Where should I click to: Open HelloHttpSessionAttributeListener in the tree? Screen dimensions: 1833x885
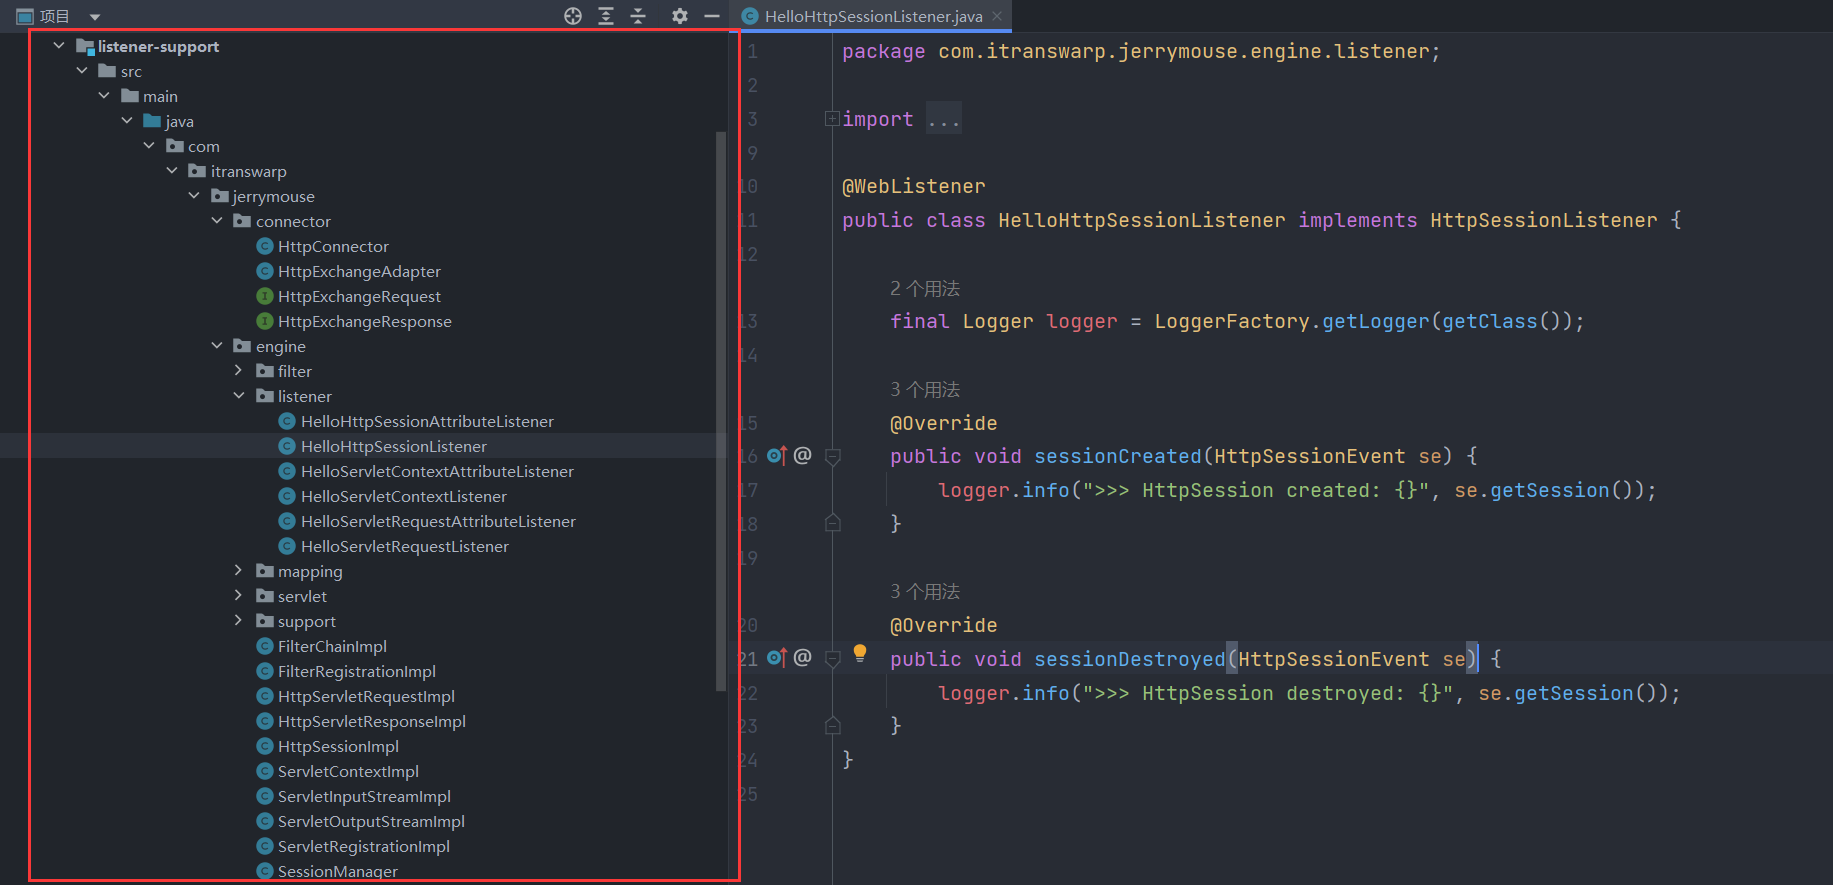click(x=427, y=421)
